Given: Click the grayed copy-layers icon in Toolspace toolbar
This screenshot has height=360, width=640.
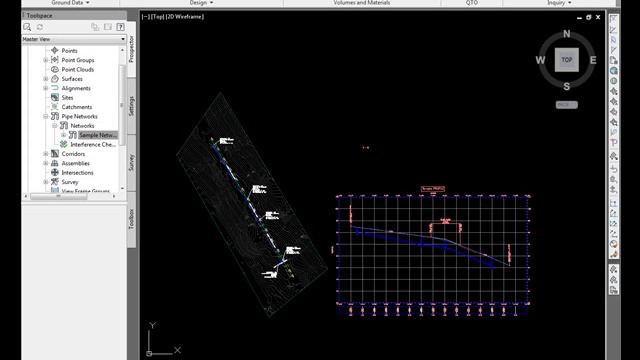Looking at the screenshot, I should point(95,27).
